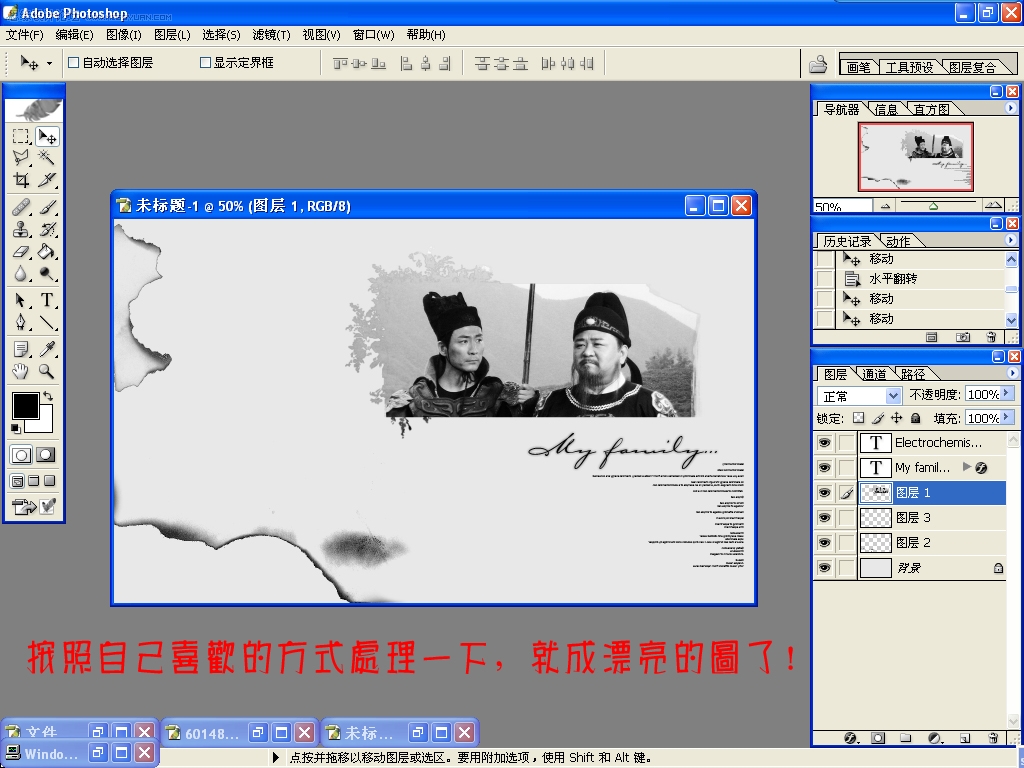Switch to 路径 tab

pyautogui.click(x=913, y=374)
